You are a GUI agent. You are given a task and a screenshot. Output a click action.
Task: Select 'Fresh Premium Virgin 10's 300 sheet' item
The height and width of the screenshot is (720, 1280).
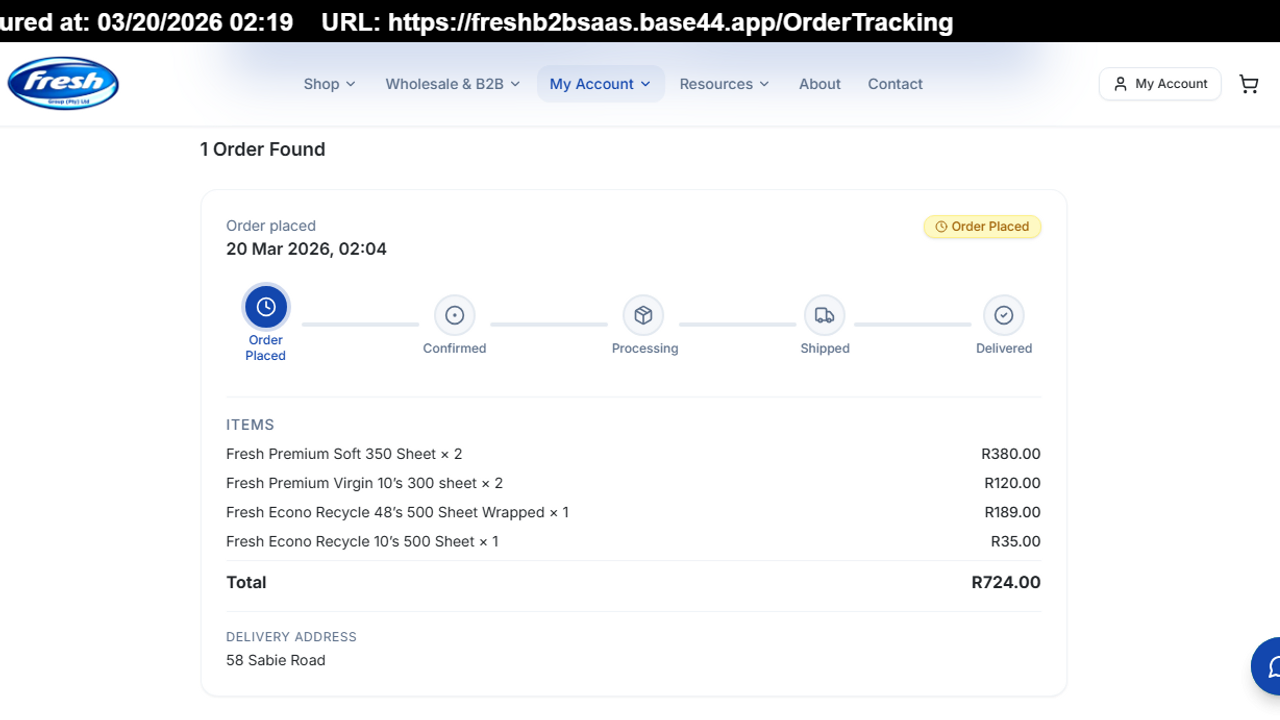(364, 483)
